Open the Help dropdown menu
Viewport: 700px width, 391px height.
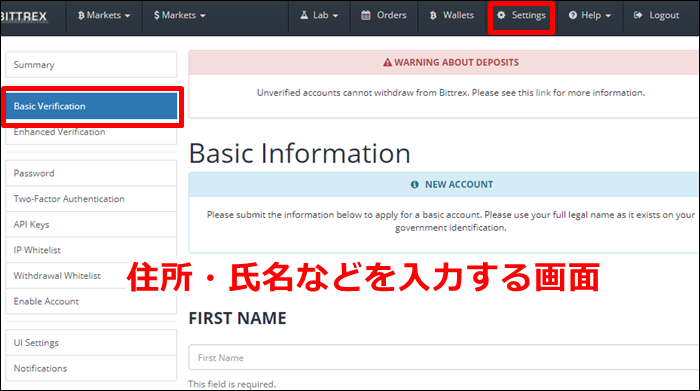tap(589, 16)
